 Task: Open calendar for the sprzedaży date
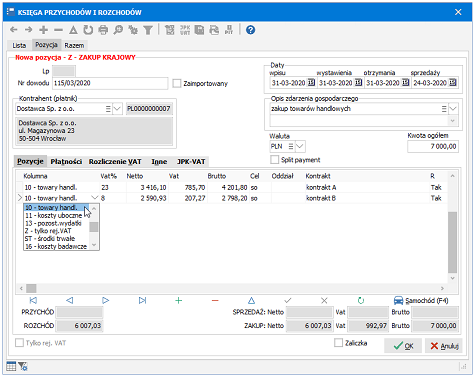pyautogui.click(x=453, y=83)
